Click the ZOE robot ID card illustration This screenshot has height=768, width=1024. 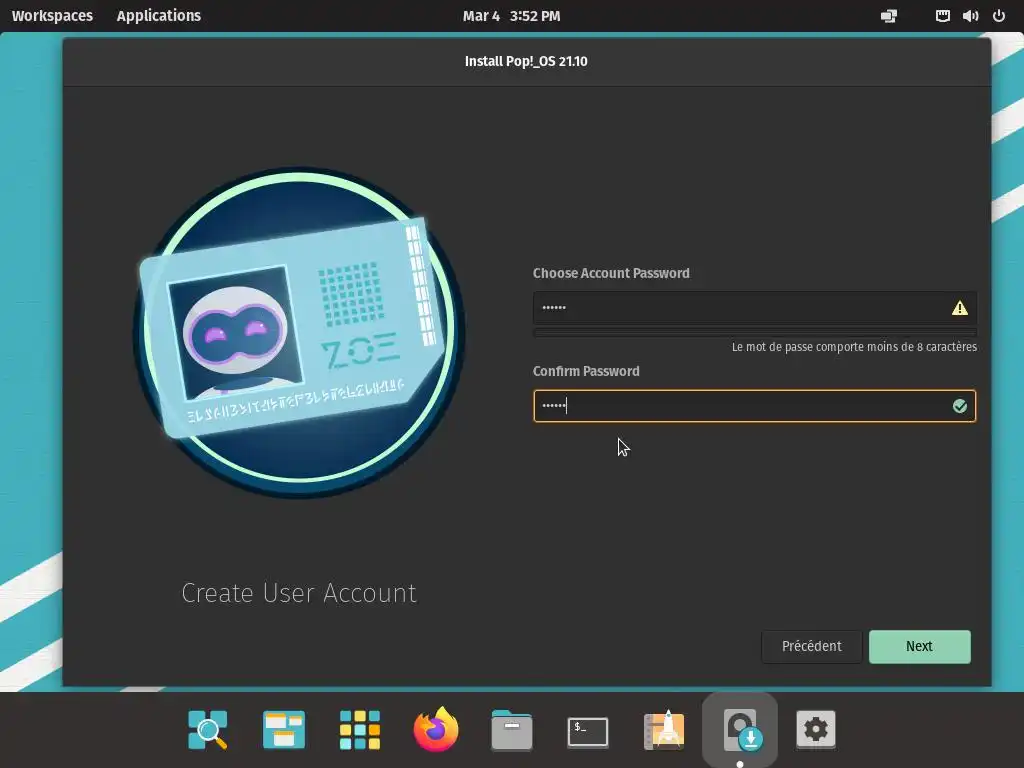(299, 332)
